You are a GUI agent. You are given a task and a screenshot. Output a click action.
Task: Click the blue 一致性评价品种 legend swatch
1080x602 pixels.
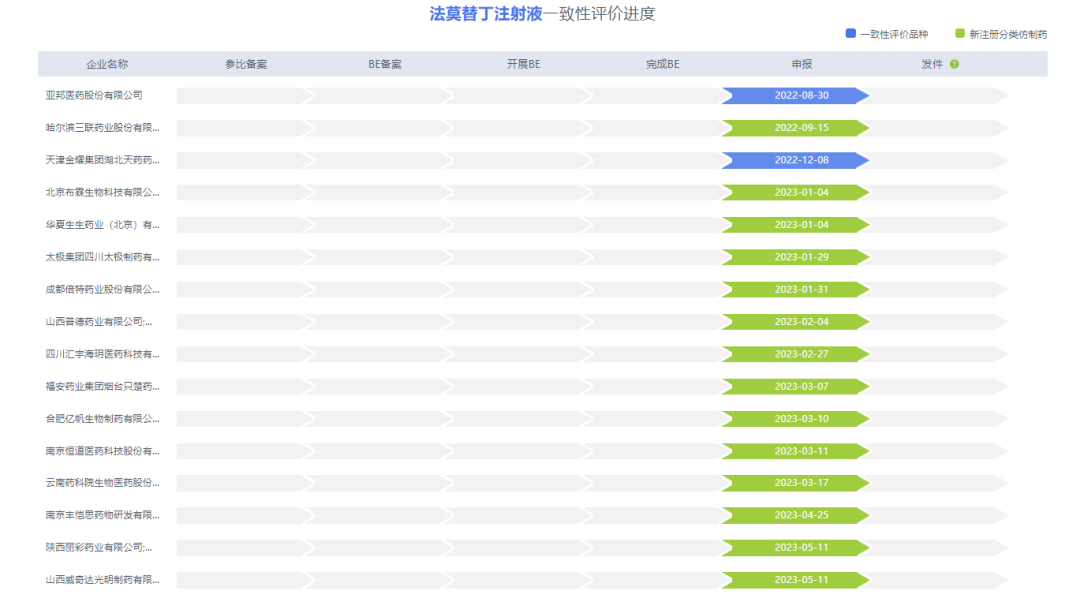(851, 34)
